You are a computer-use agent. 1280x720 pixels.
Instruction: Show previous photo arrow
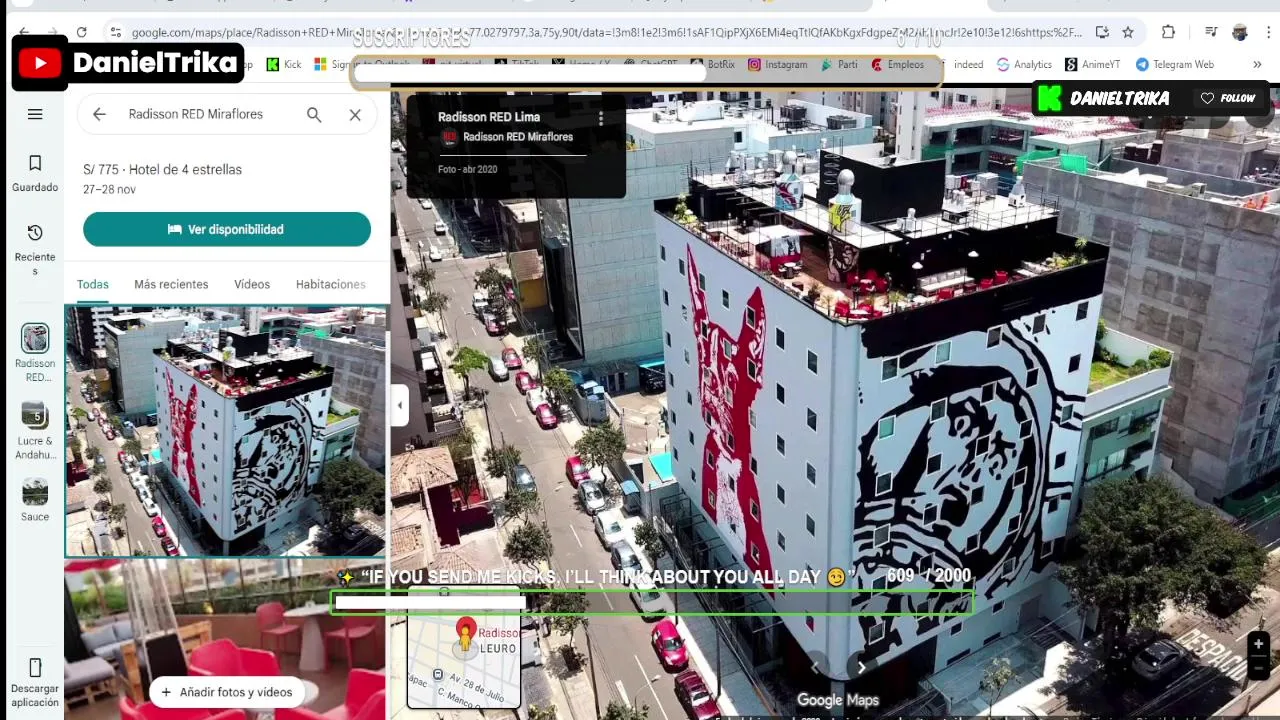815,667
